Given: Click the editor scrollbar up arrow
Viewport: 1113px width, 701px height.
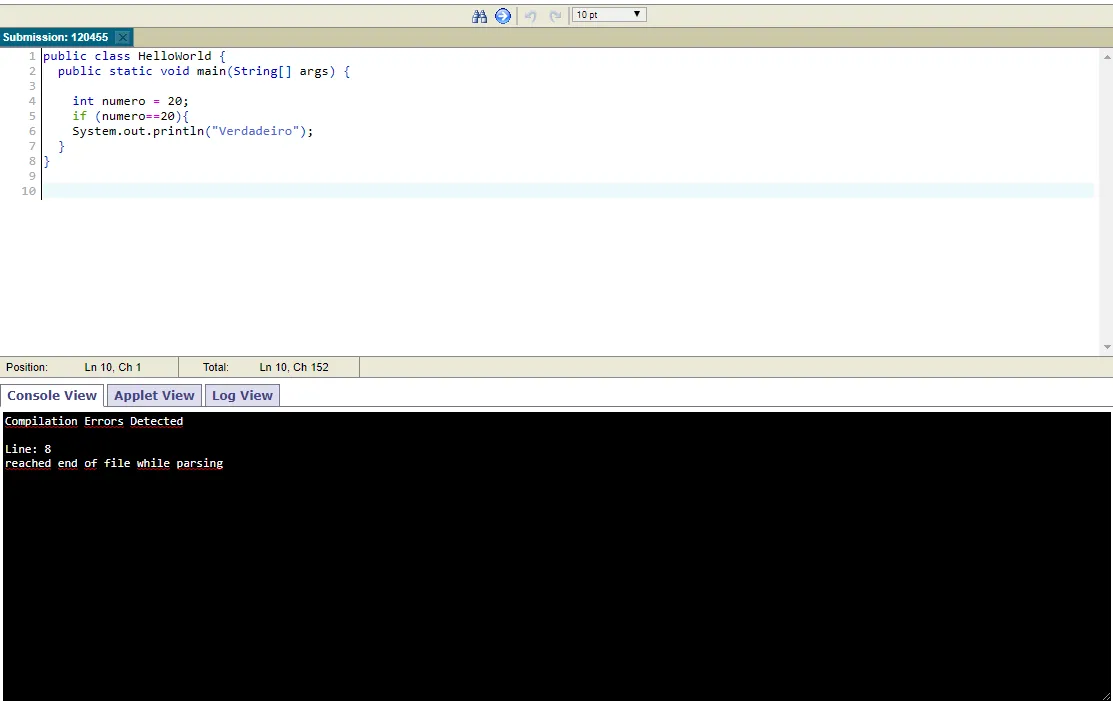Looking at the screenshot, I should (x=1107, y=56).
